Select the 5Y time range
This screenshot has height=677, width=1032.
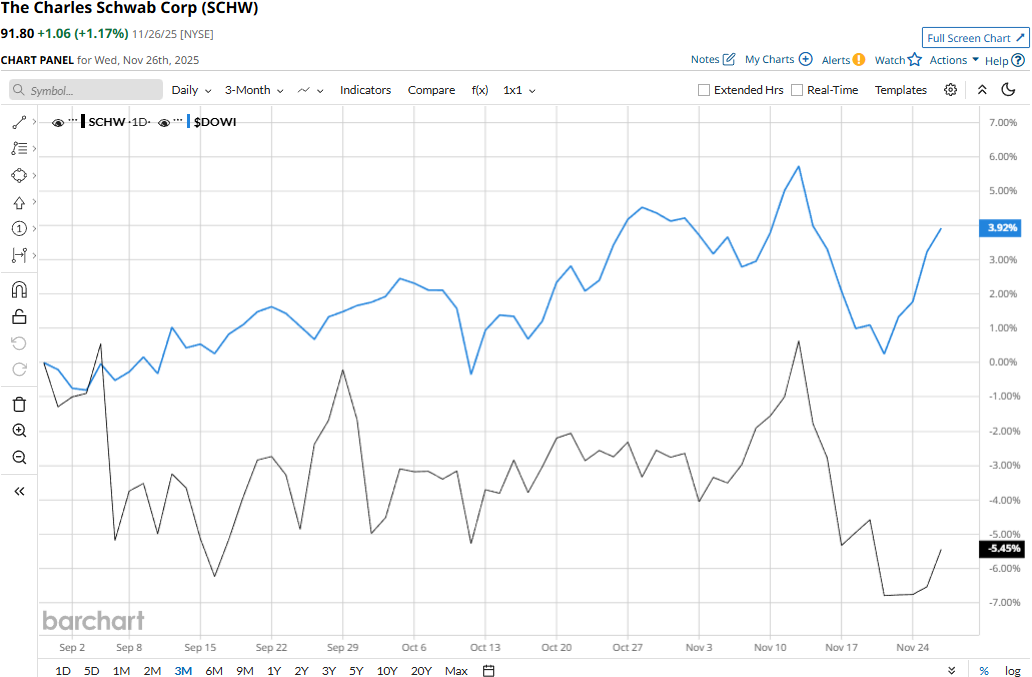[x=356, y=670]
